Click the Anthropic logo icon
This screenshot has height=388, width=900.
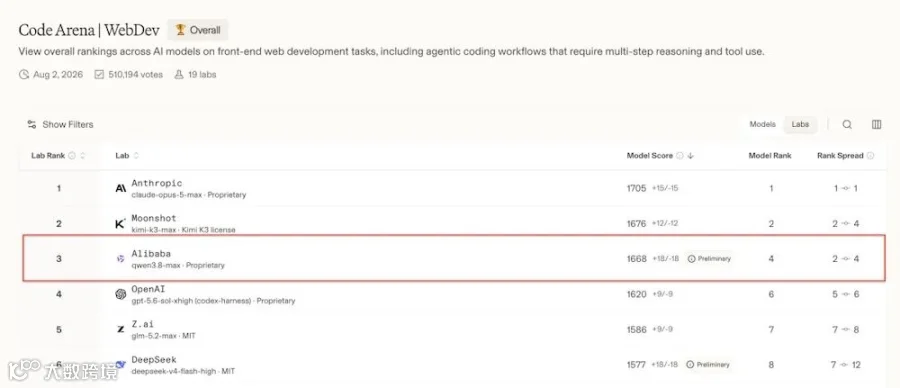121,188
